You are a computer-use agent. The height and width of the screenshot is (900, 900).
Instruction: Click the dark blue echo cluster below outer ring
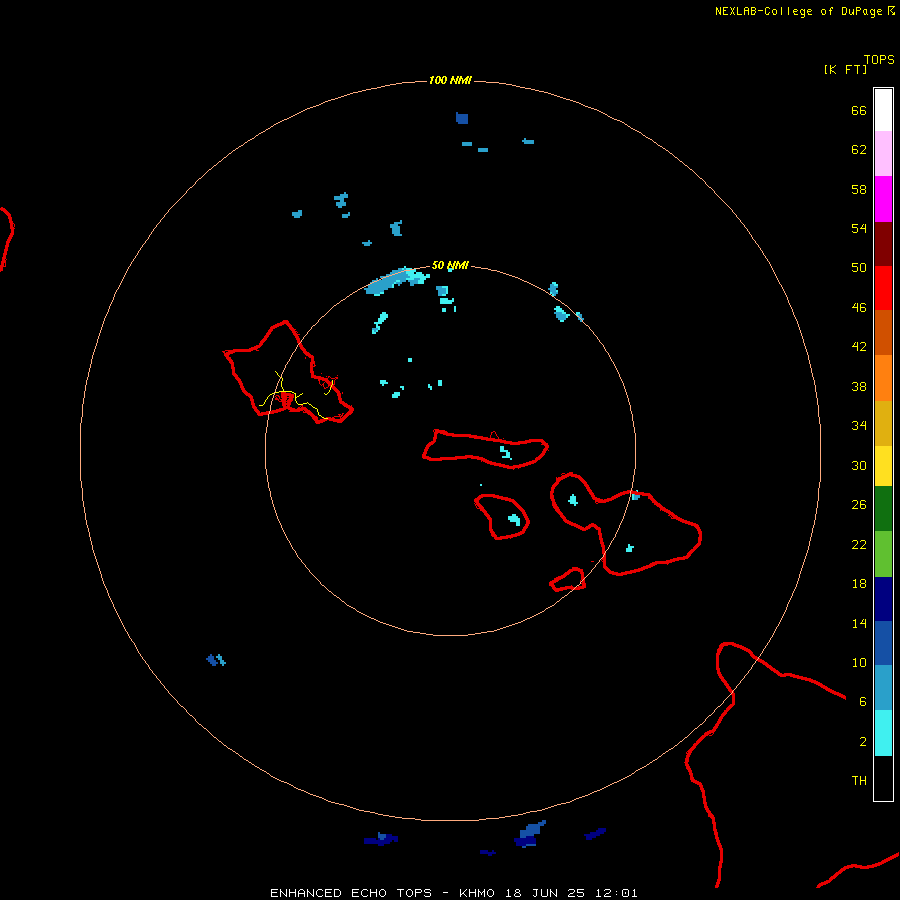pos(530,834)
